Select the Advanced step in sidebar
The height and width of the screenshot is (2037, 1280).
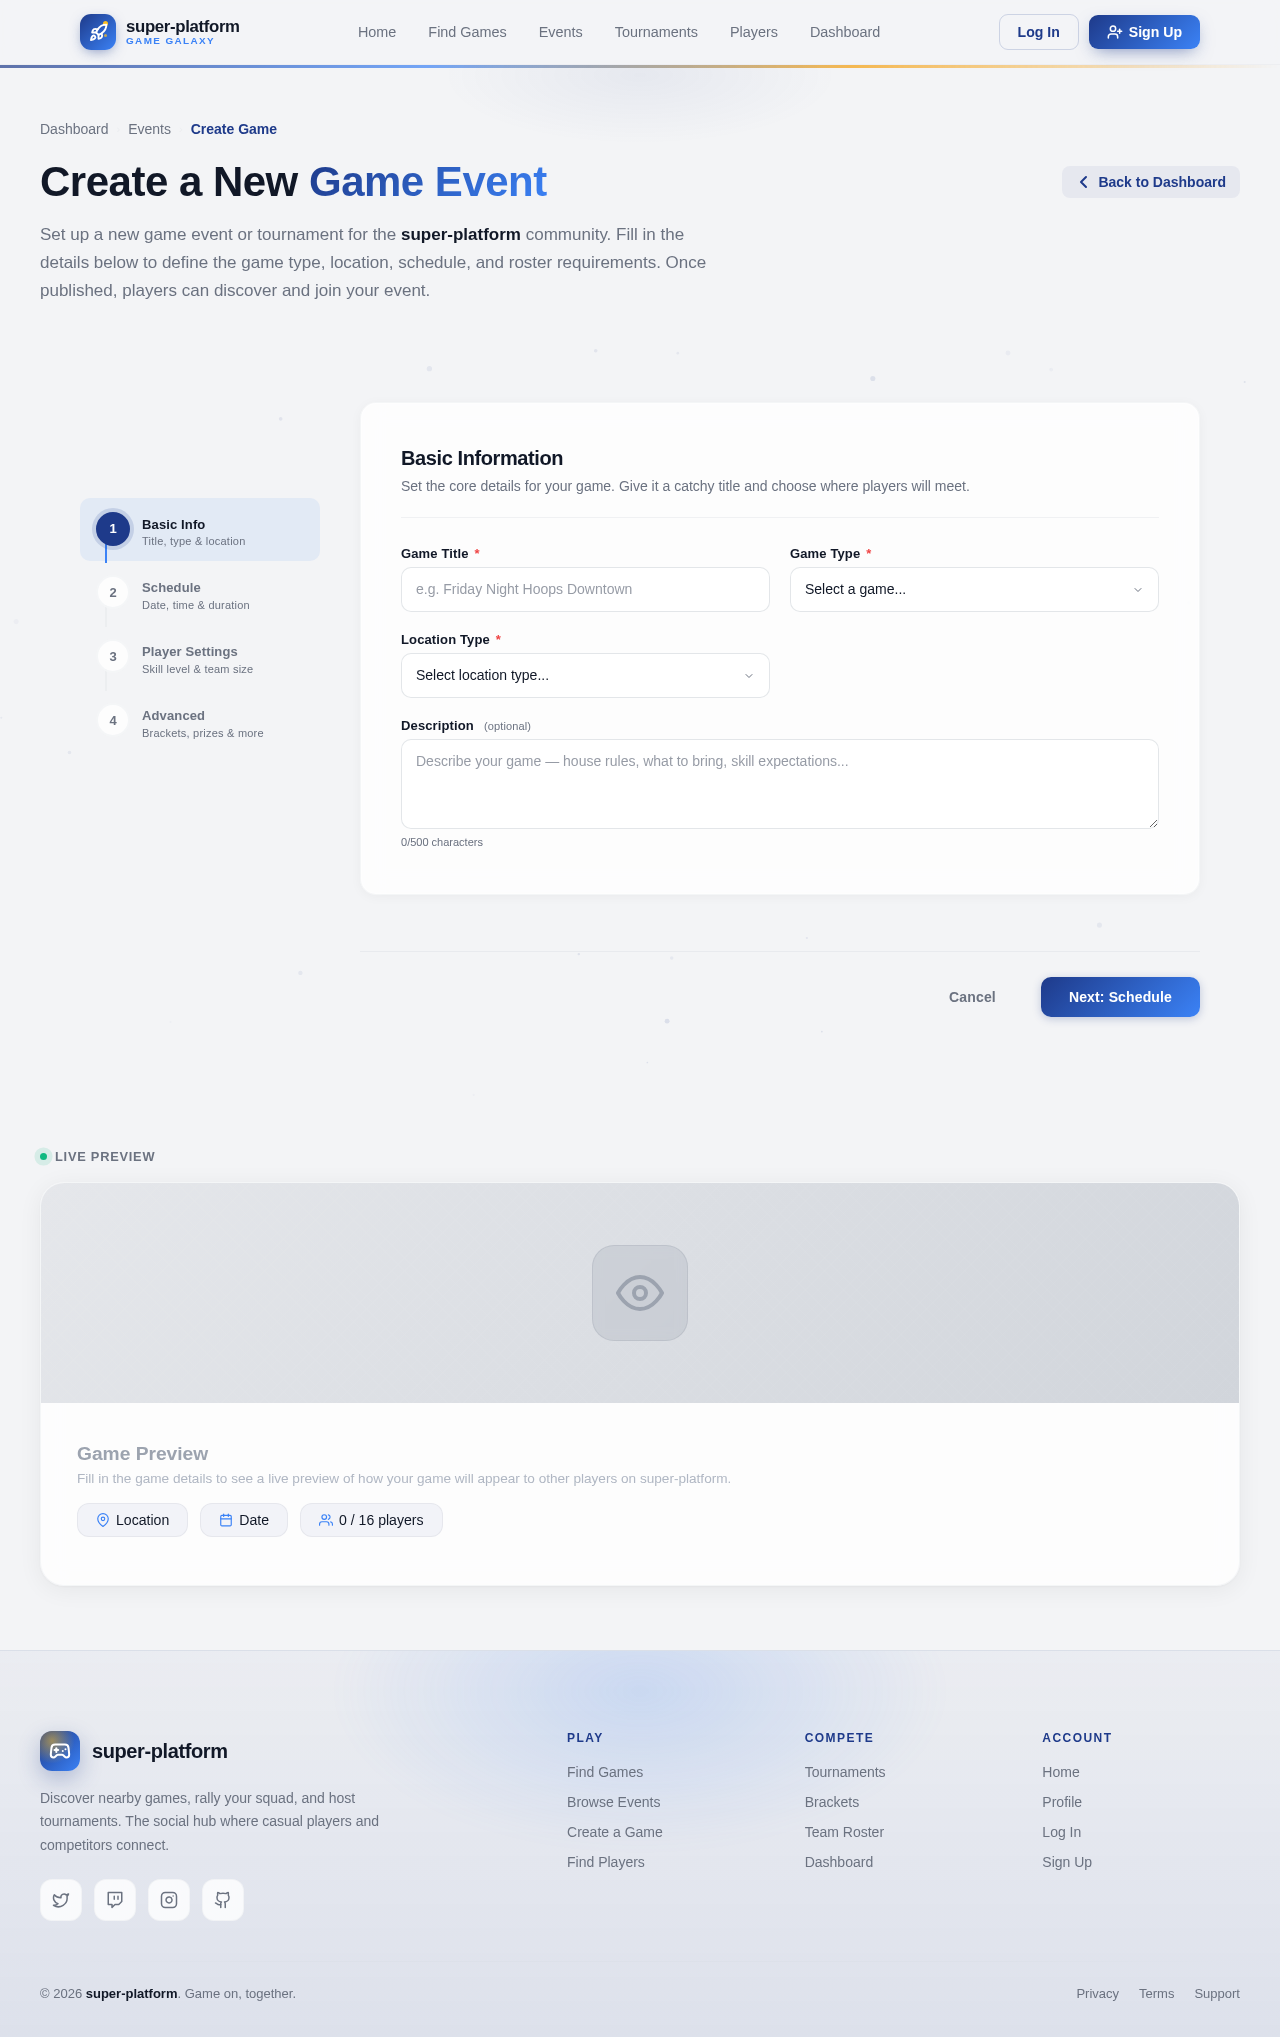coord(200,722)
